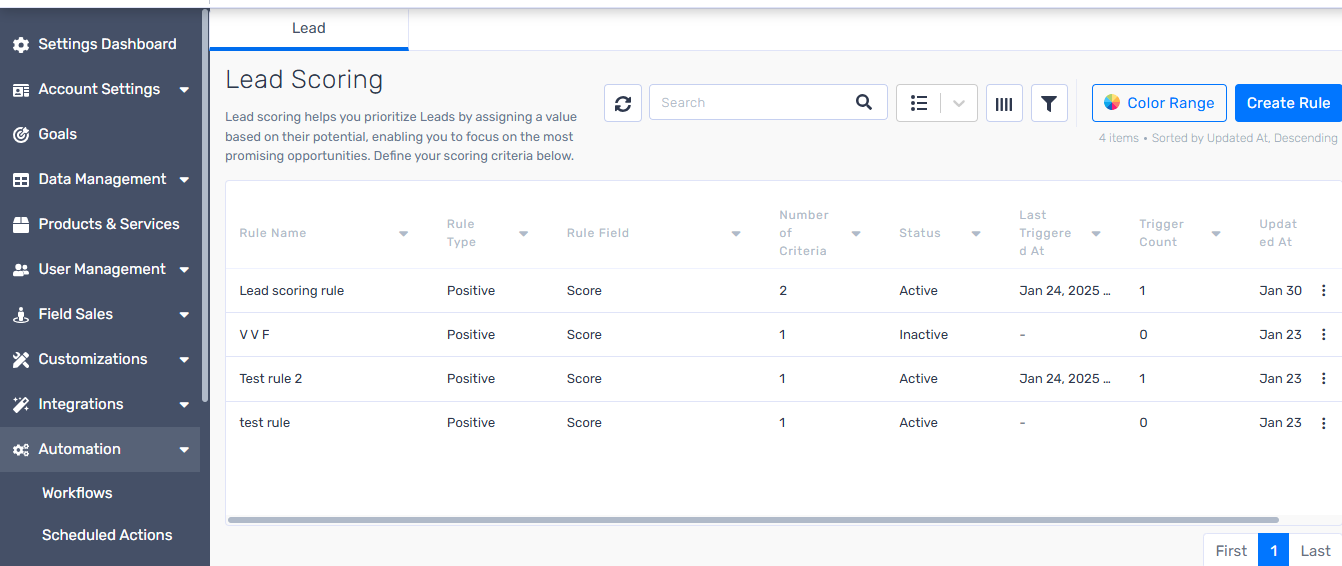Go to the Last page link
The image size is (1342, 566).
coord(1315,550)
